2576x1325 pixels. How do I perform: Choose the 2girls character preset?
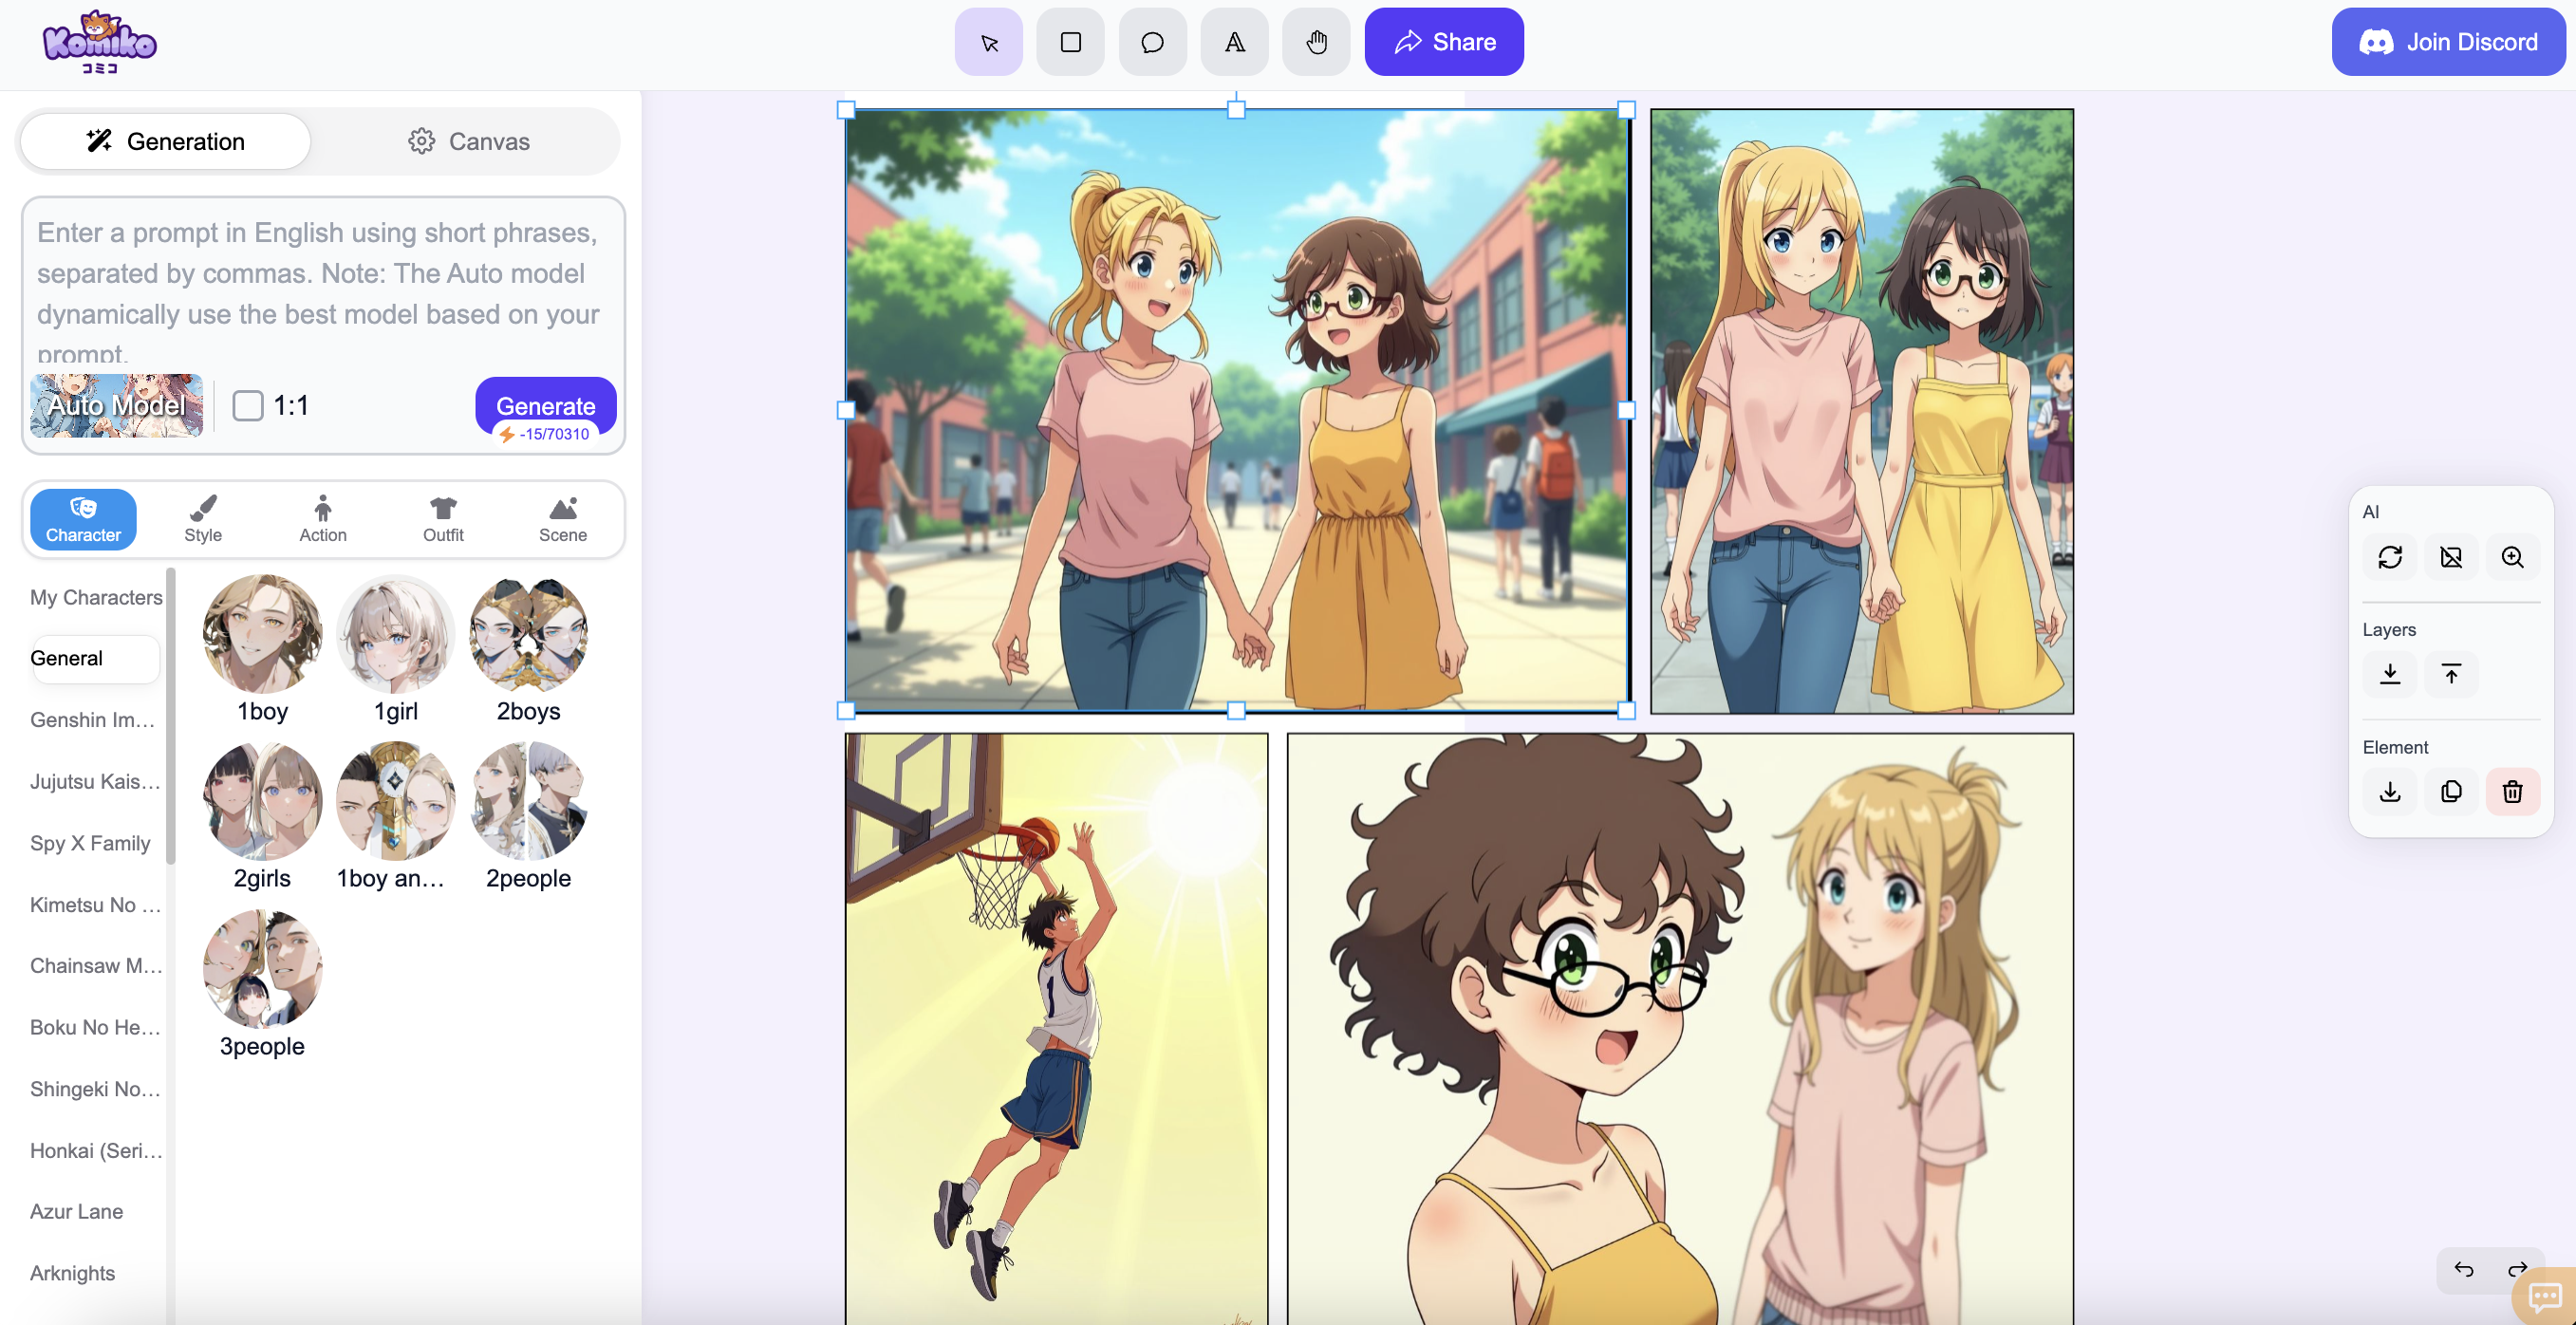click(262, 816)
